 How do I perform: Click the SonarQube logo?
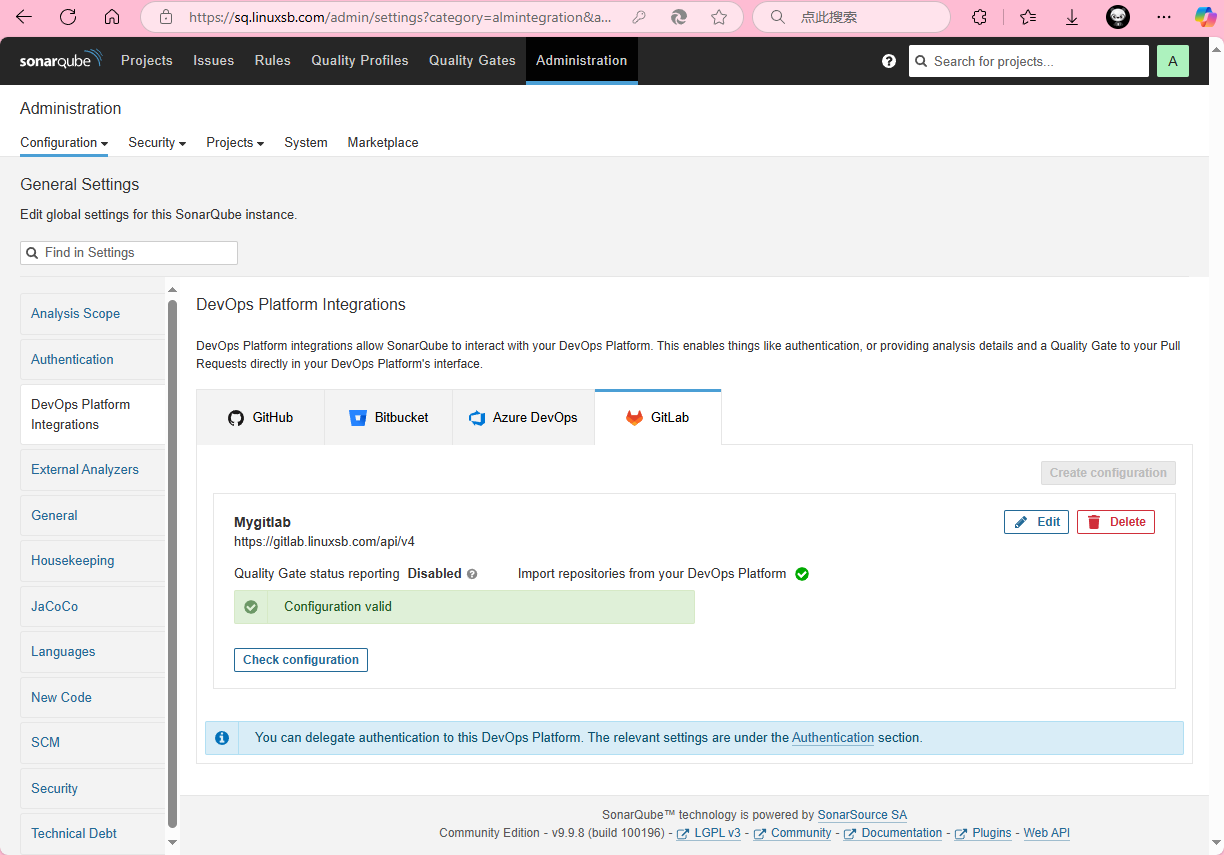pos(60,60)
